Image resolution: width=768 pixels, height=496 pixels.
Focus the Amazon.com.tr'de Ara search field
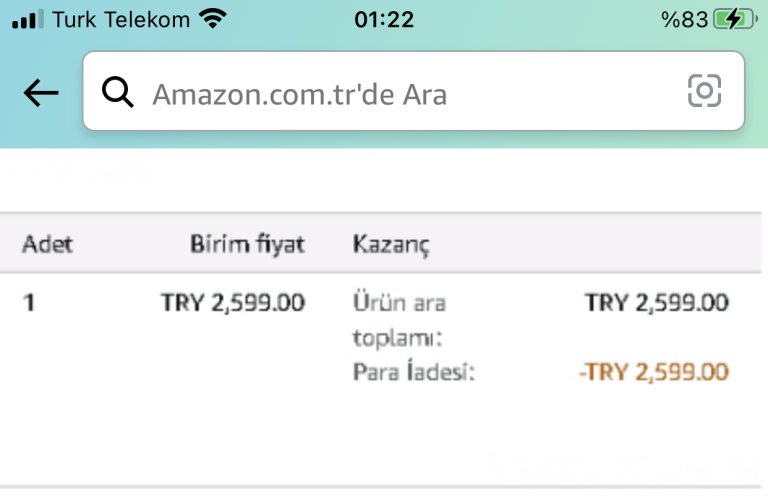pos(413,91)
